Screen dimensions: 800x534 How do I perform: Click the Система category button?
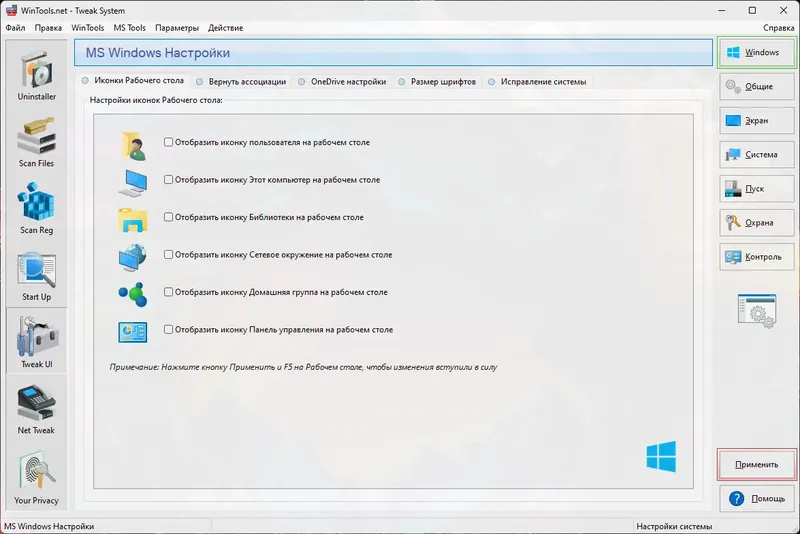757,155
